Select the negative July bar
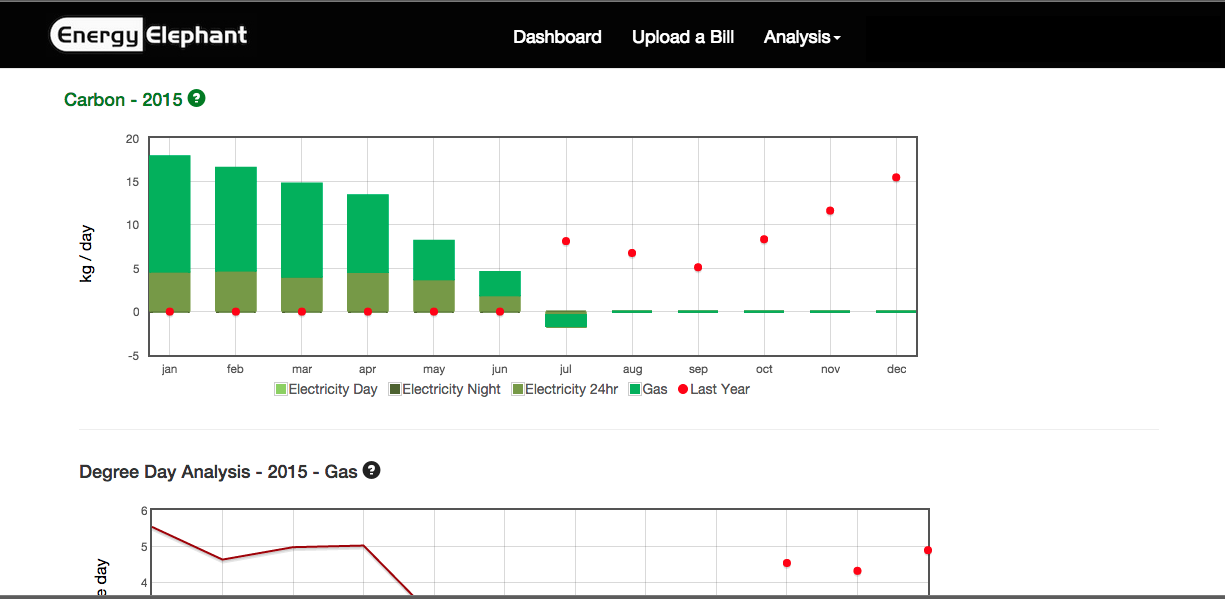 tap(566, 320)
